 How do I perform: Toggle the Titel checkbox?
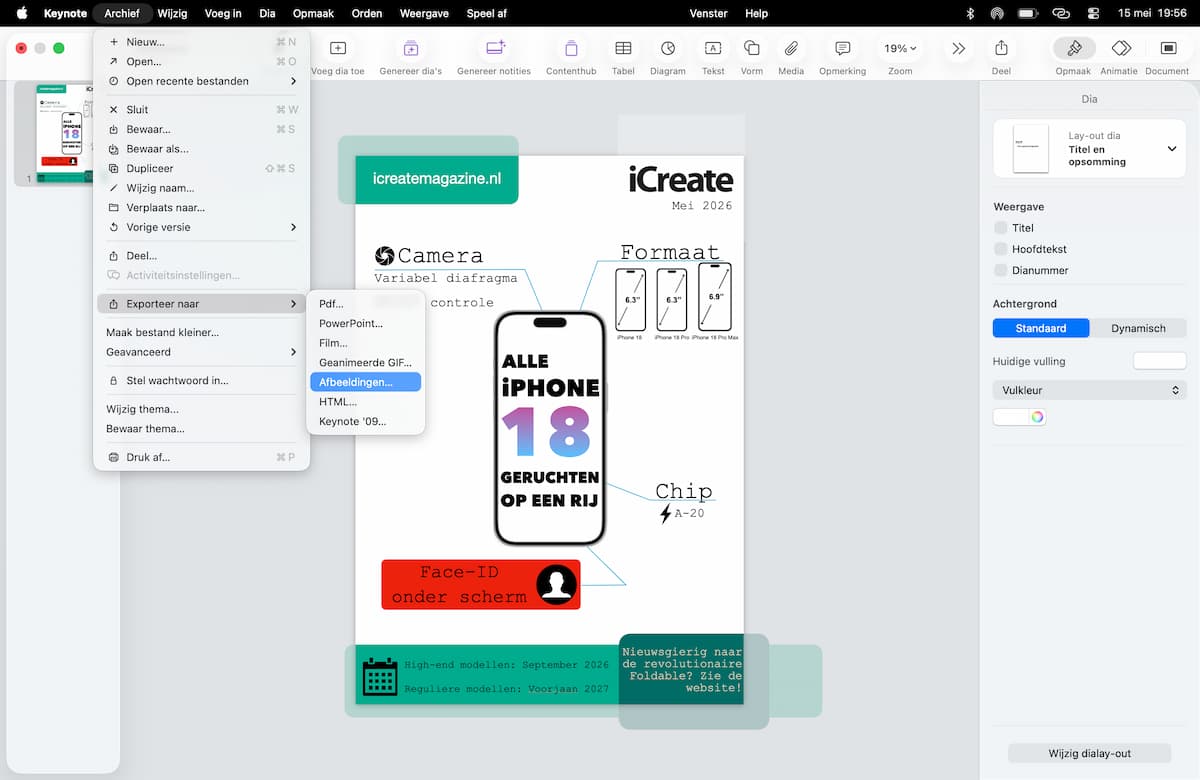[x=1001, y=228]
